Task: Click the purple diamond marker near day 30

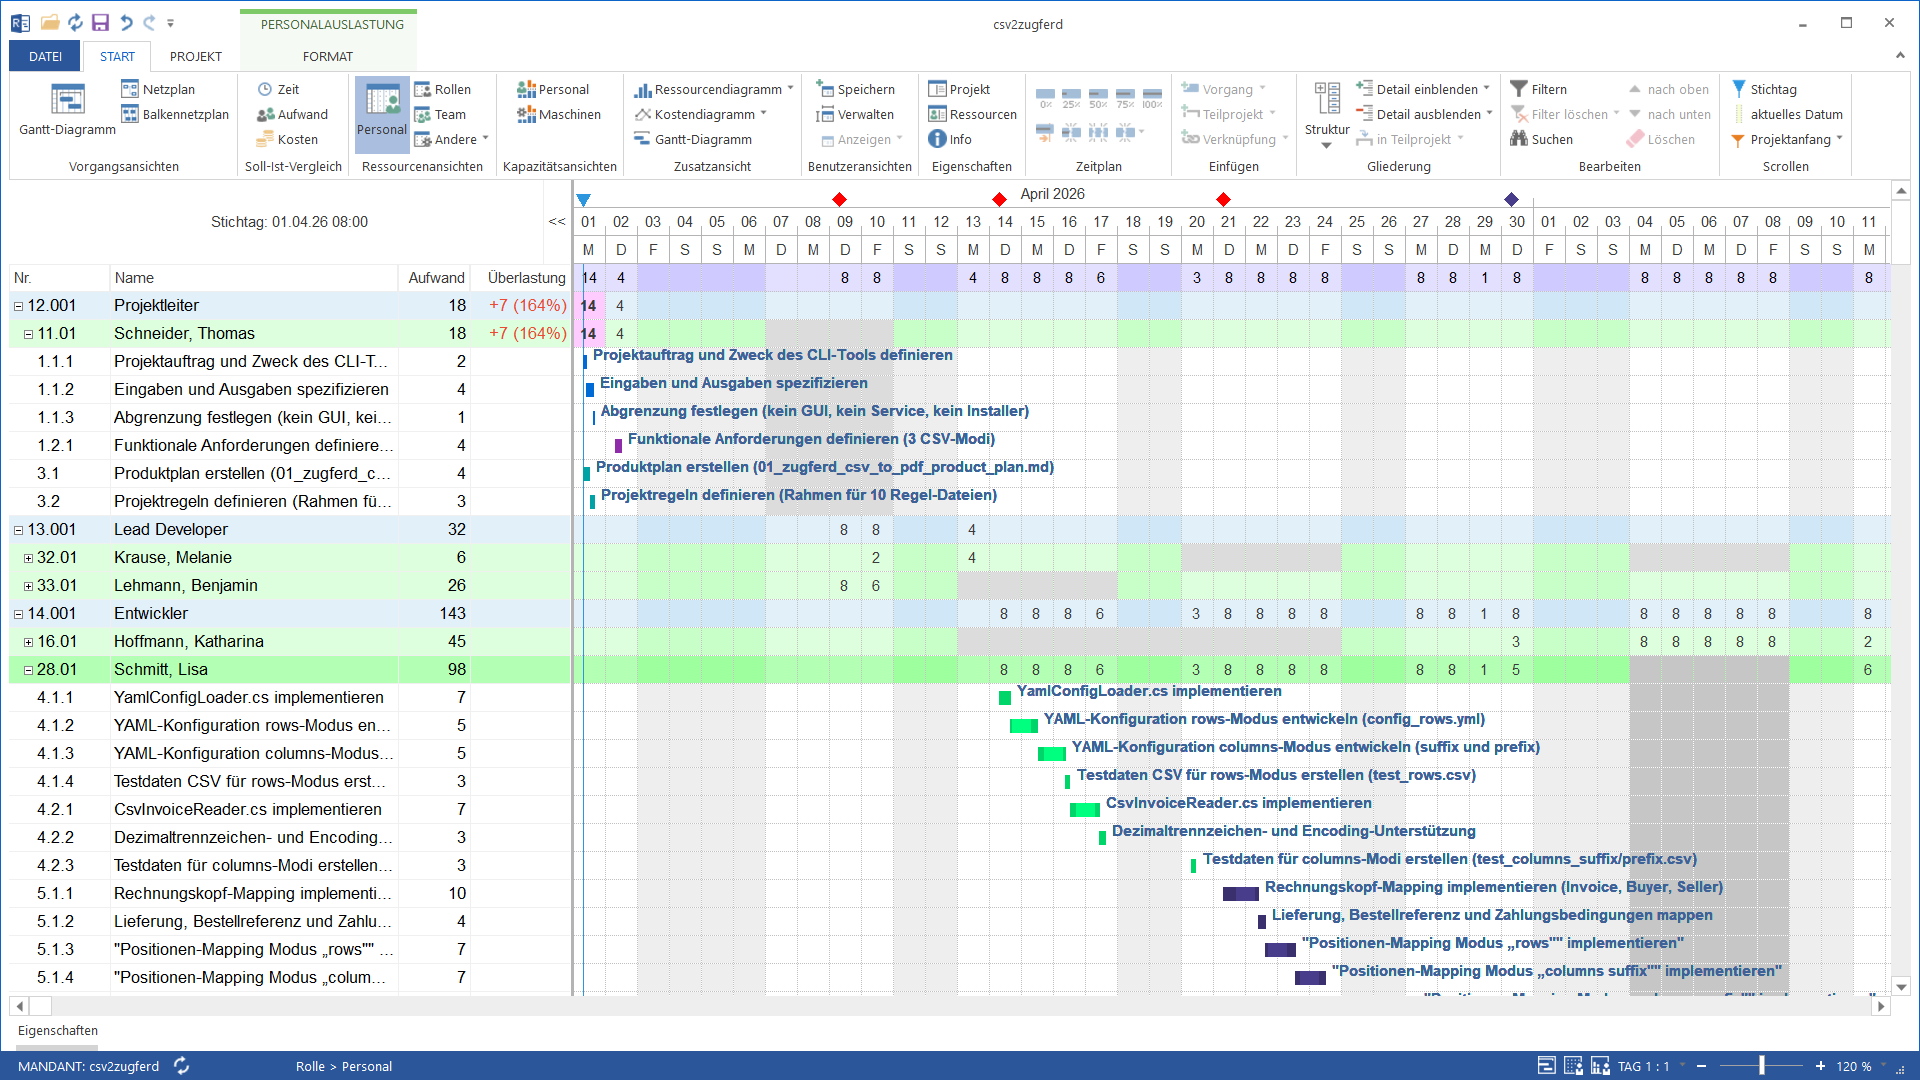Action: [1511, 200]
